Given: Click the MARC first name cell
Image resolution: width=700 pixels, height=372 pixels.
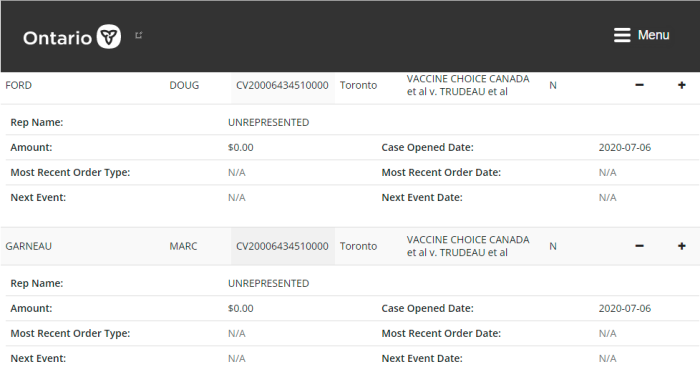Looking at the screenshot, I should tap(183, 246).
